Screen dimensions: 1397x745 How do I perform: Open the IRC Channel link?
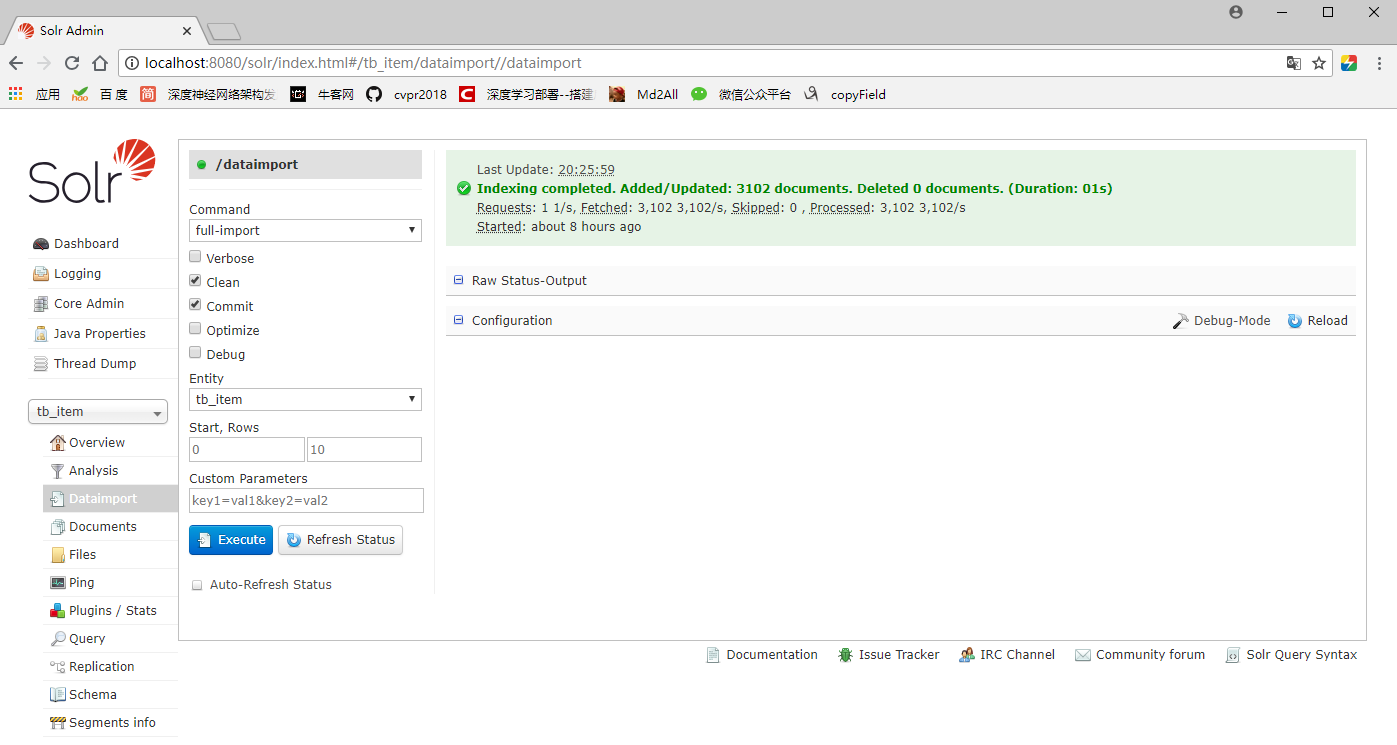1007,655
